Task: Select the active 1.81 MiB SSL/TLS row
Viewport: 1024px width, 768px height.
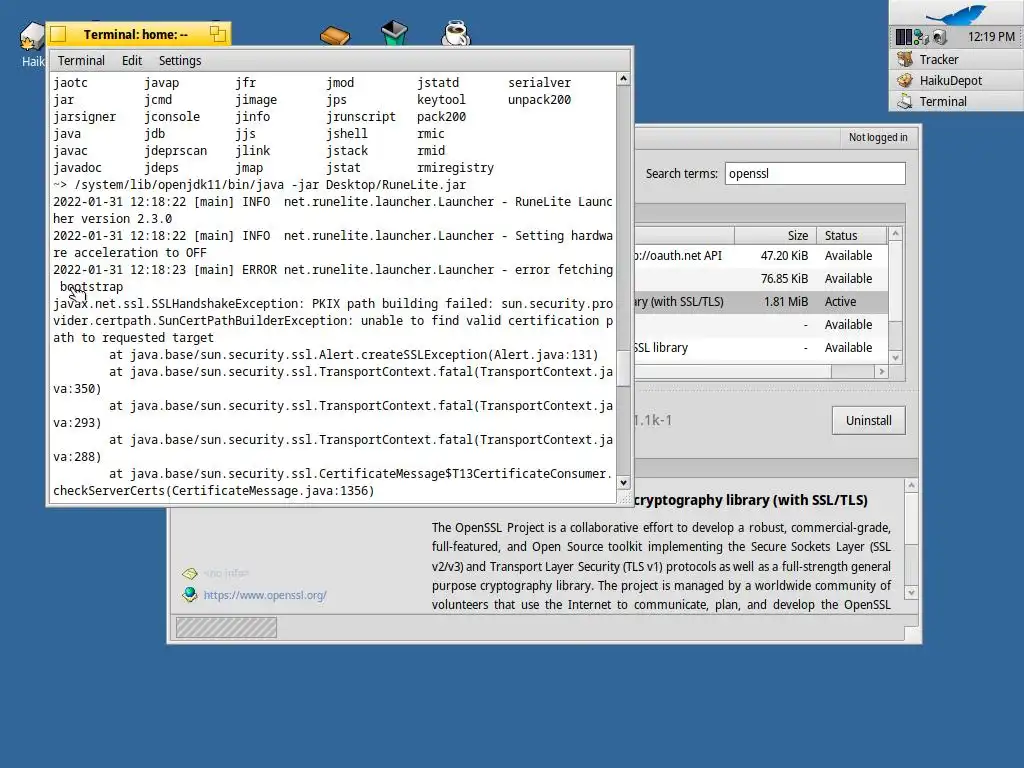Action: point(761,302)
